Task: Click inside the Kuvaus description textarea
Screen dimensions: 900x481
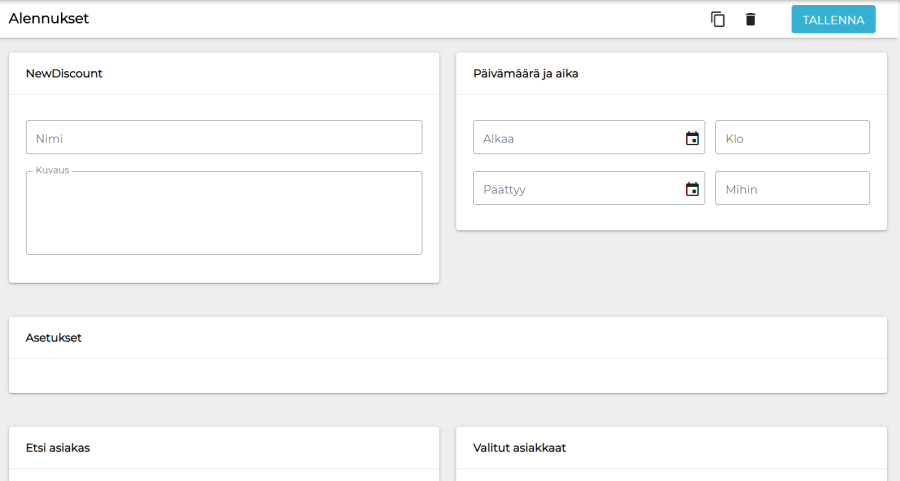Action: 224,215
